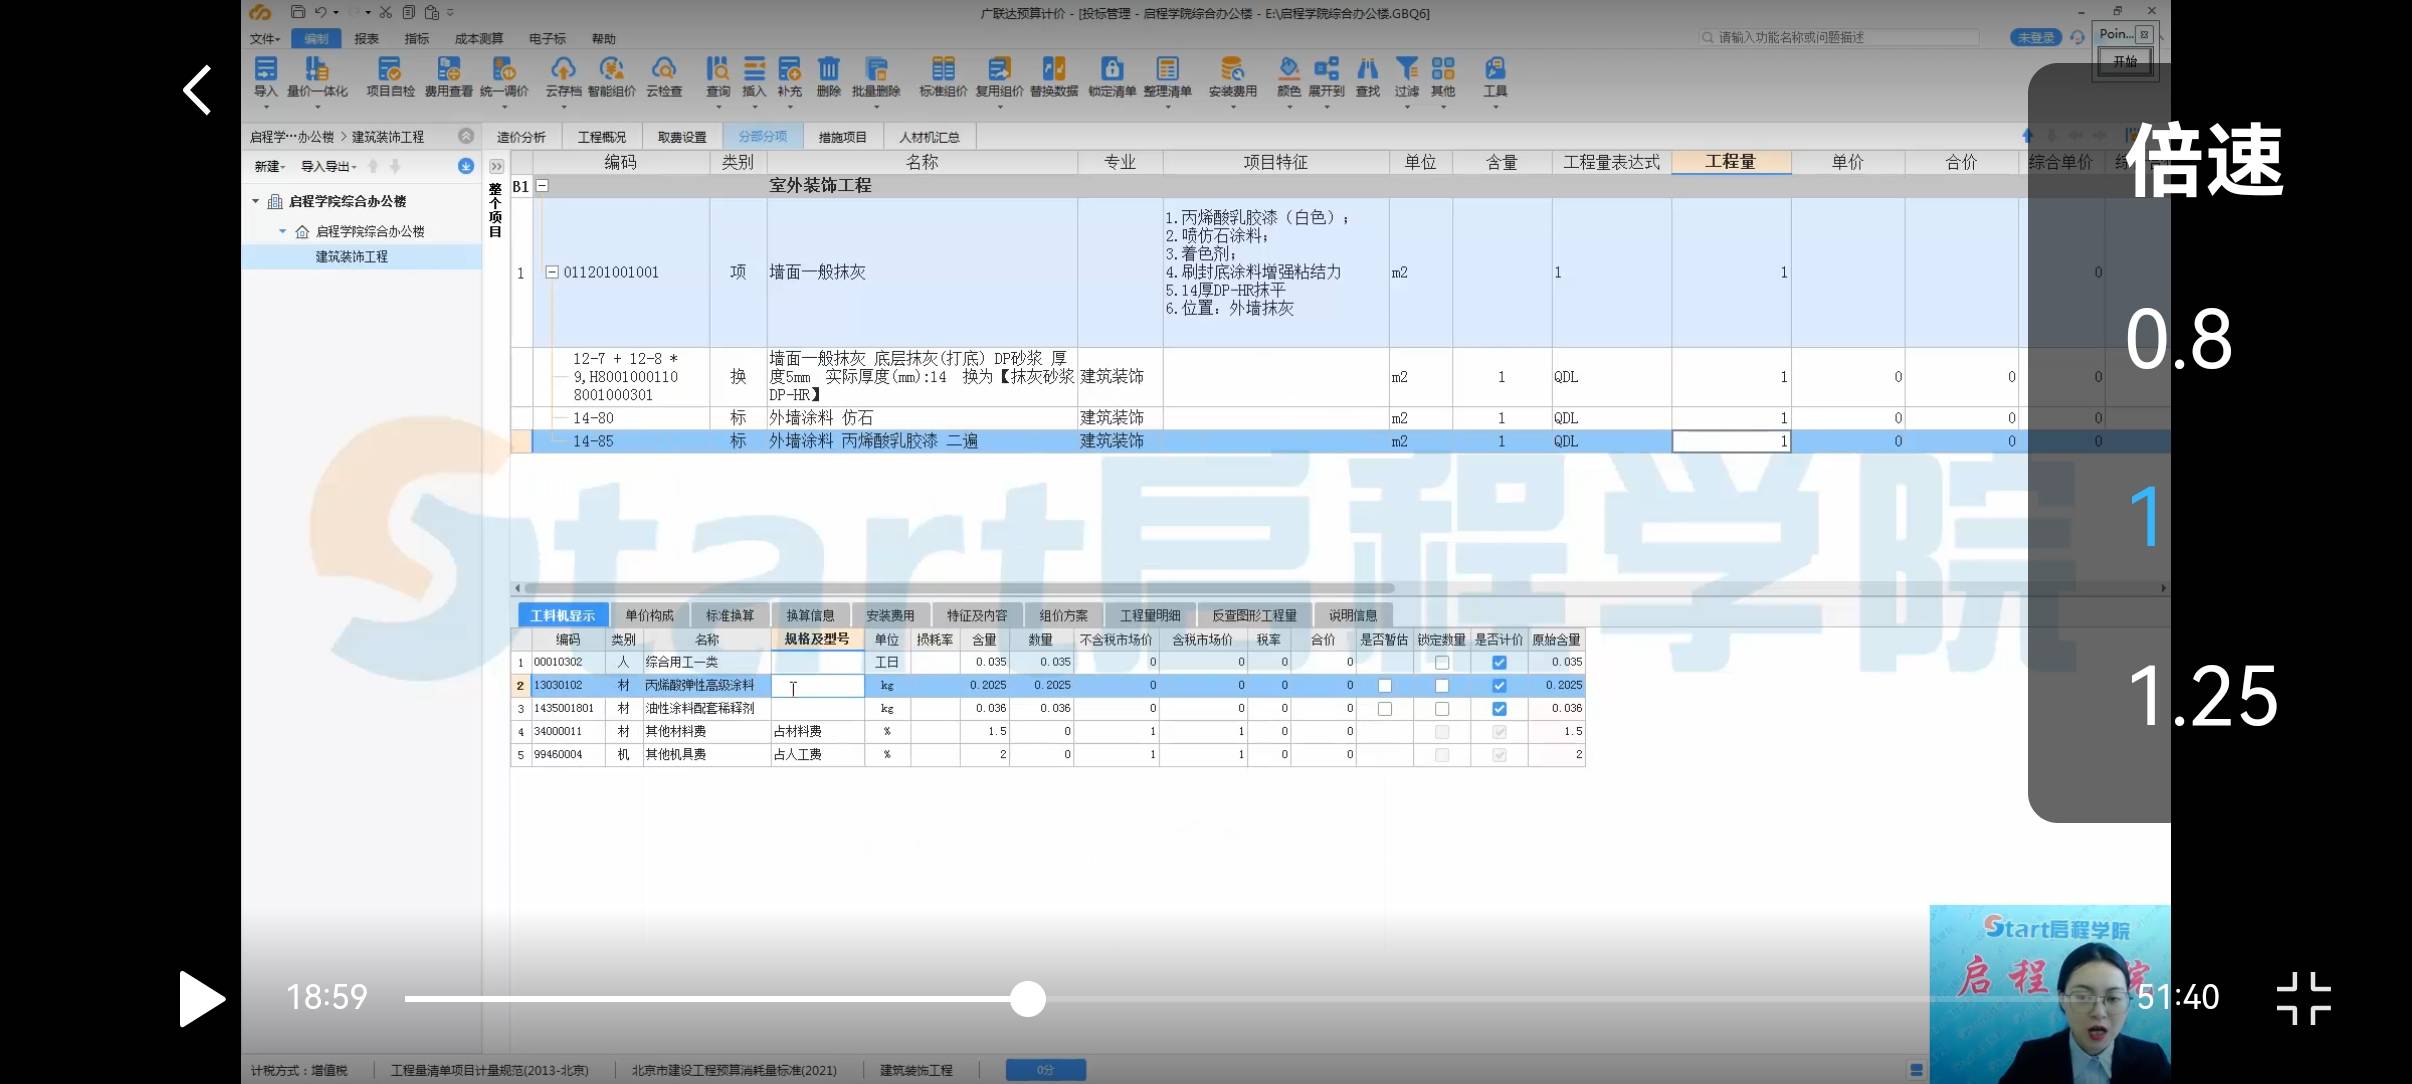Toggle 是否暂估 checkbox for 油性涂料配套稀释剂
Screen dimensions: 2412x1084
1385,708
